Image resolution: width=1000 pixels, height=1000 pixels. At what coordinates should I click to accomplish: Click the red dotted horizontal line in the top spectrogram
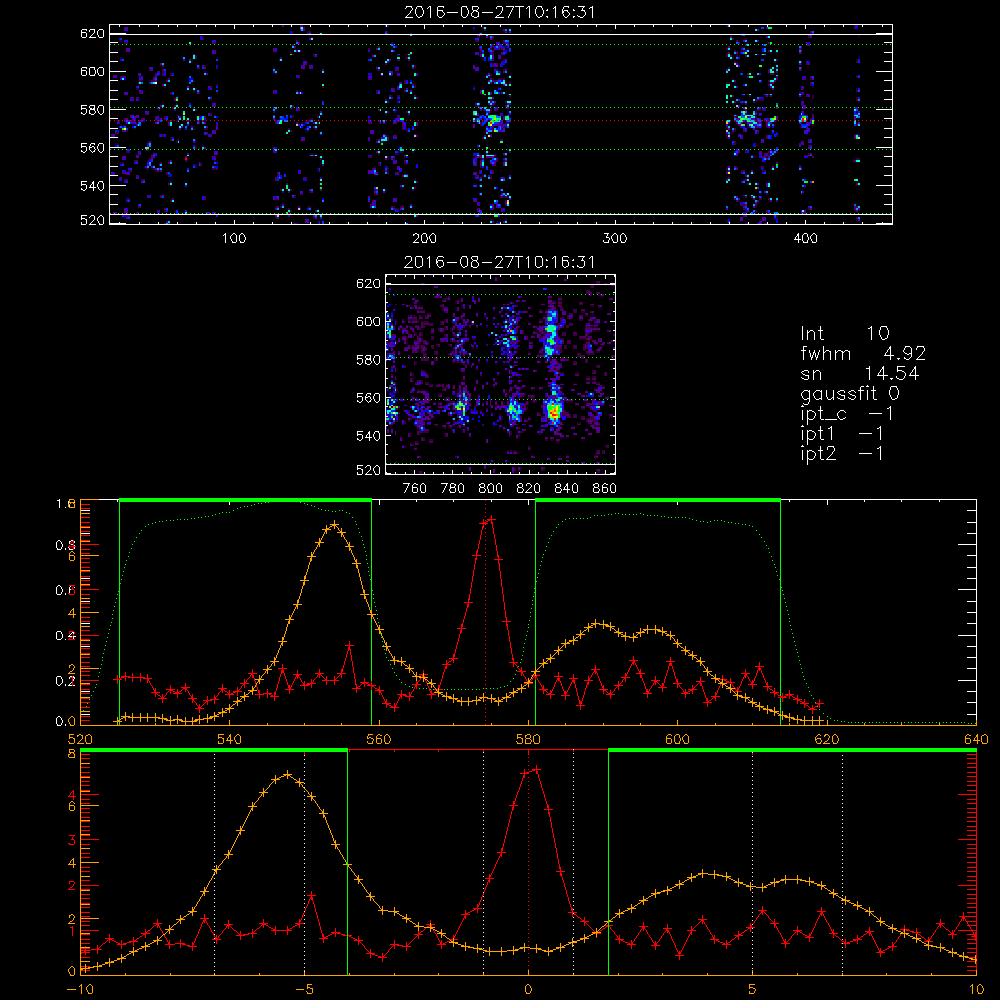coord(501,120)
